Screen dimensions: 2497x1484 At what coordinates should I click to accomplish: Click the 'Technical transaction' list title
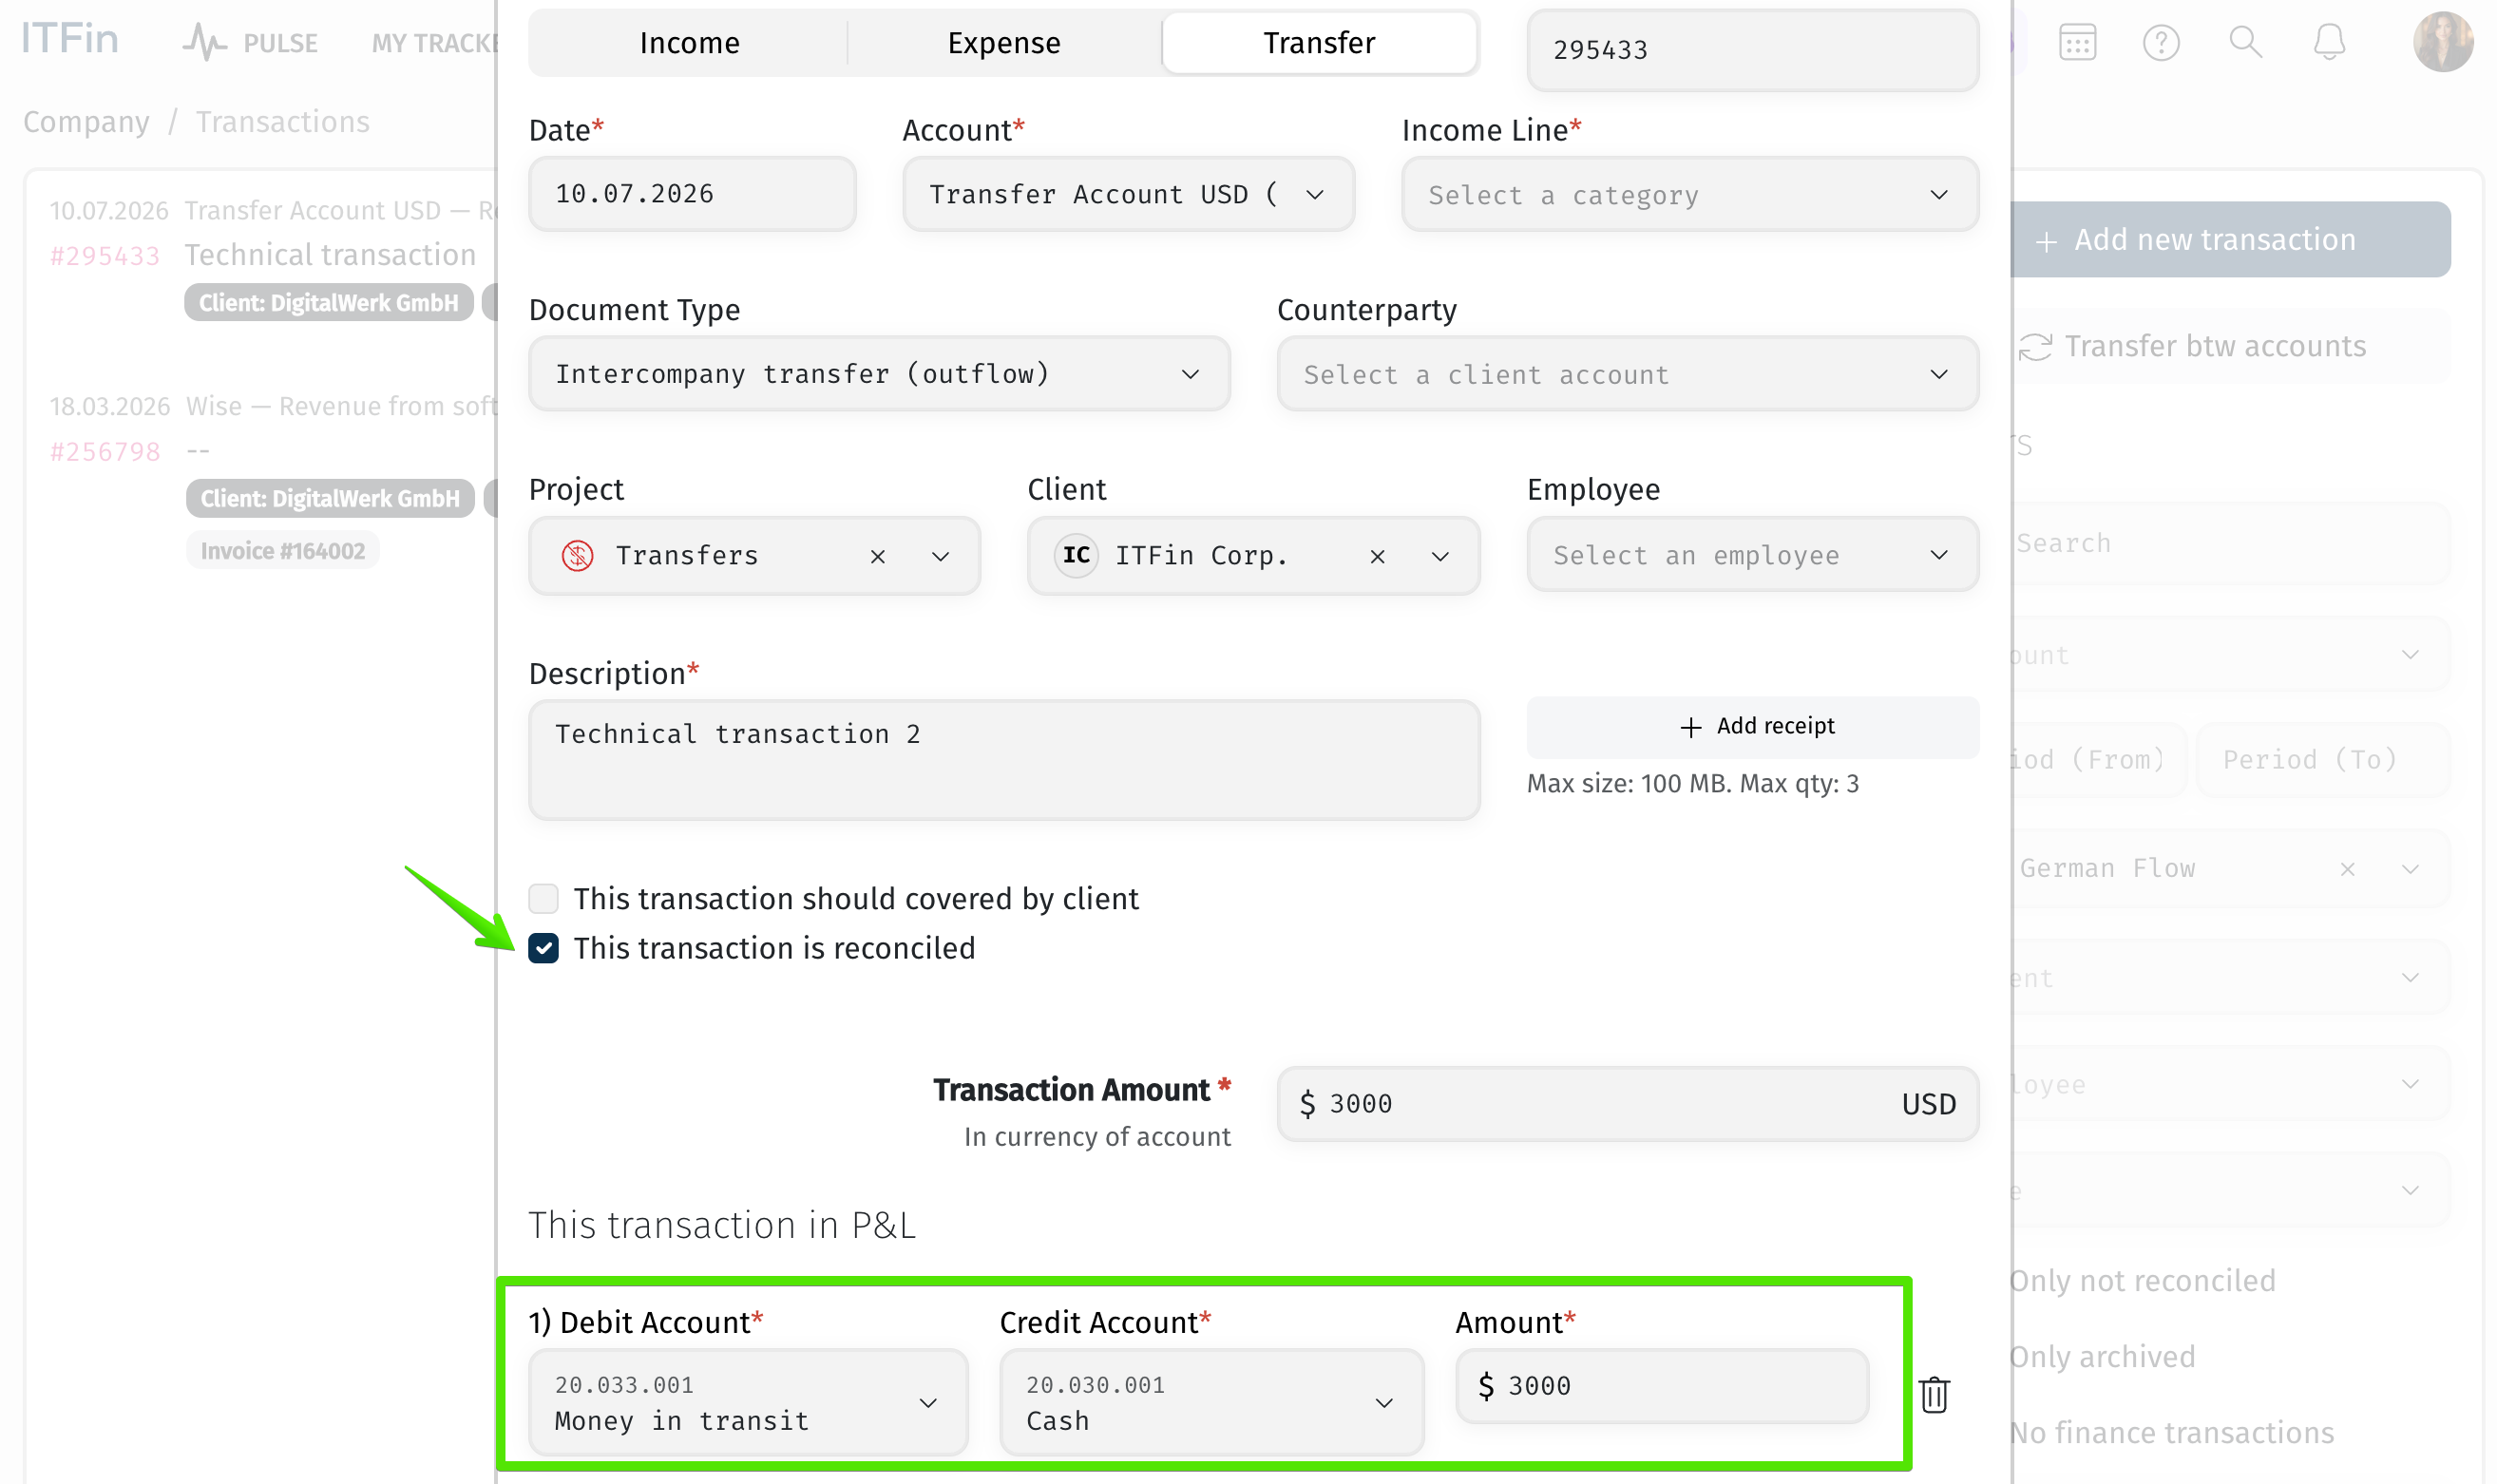[x=330, y=256]
